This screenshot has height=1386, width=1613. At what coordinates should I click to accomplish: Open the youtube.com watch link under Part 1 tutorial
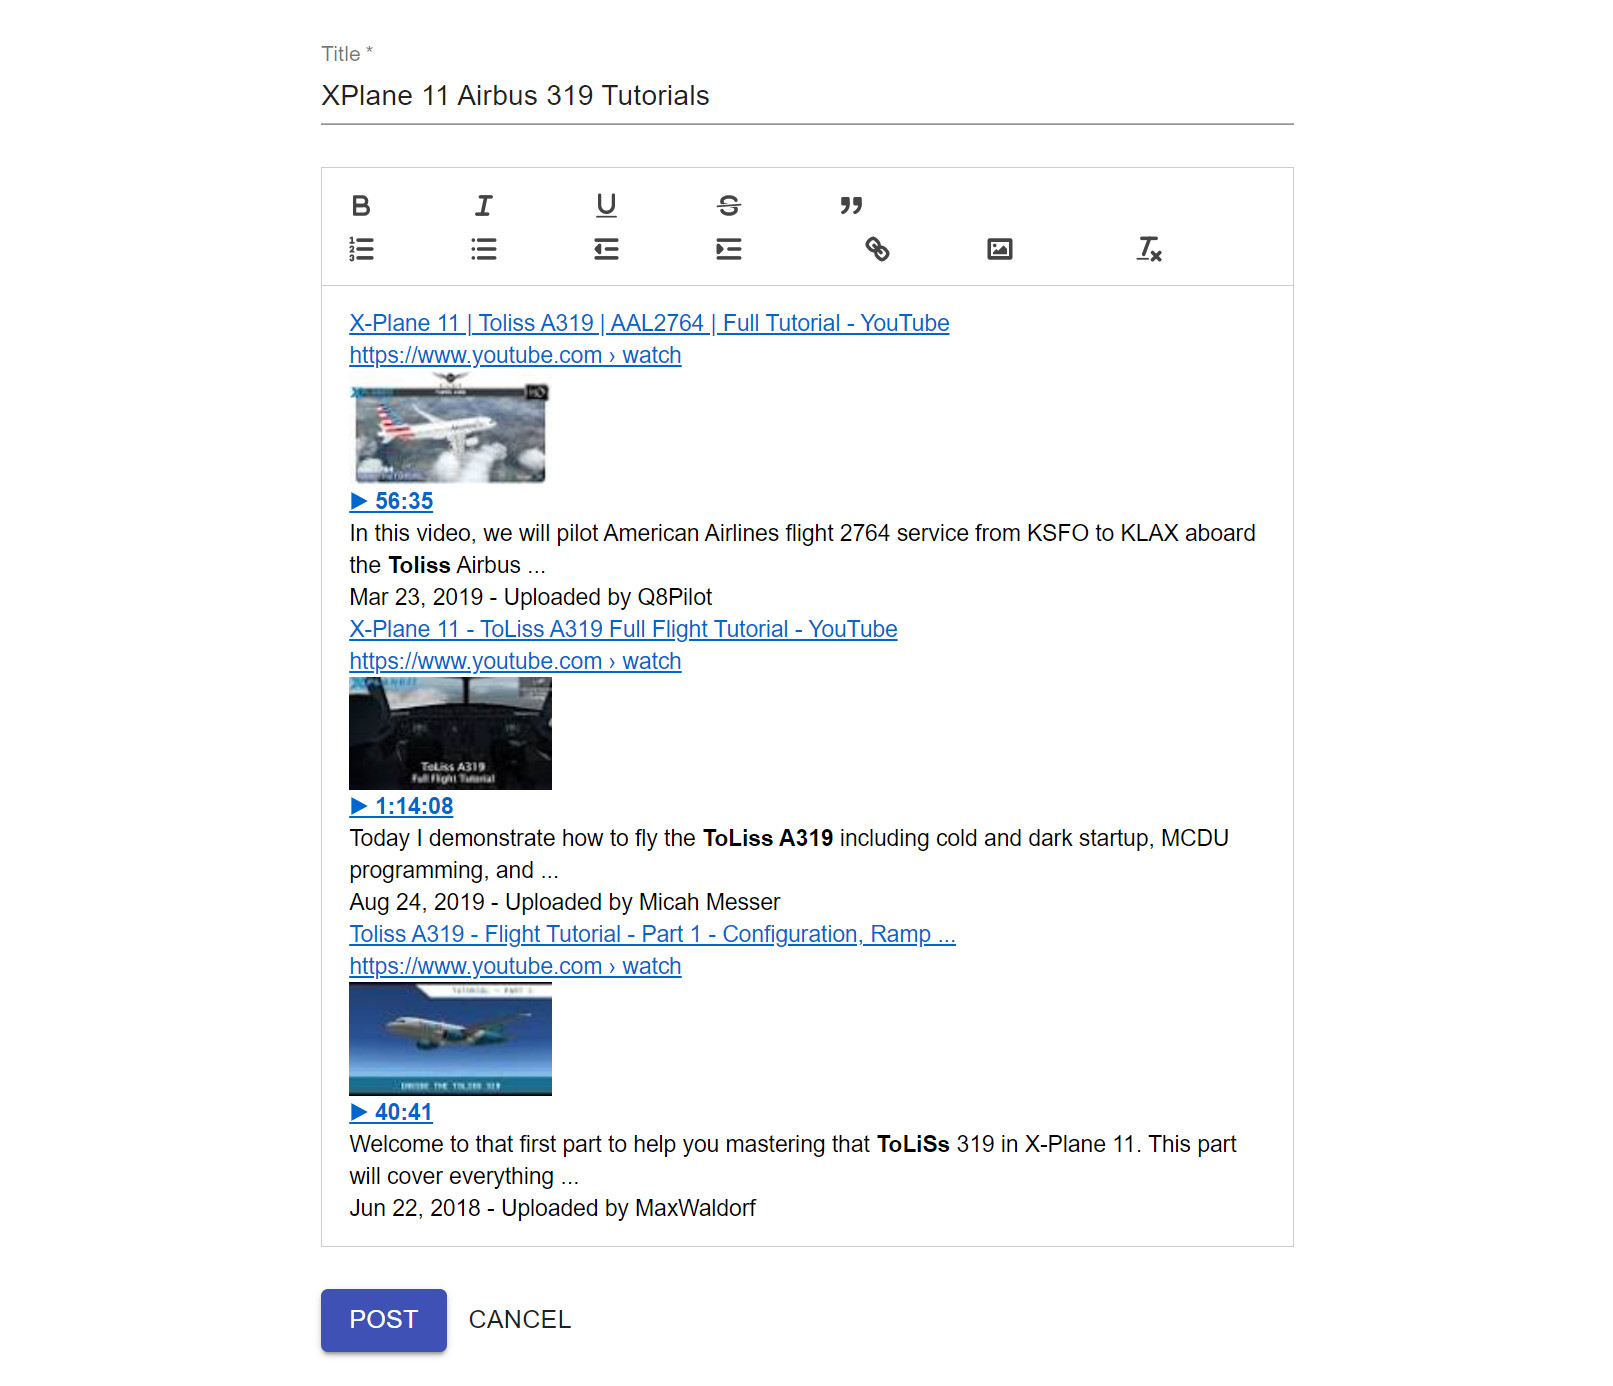click(x=515, y=966)
